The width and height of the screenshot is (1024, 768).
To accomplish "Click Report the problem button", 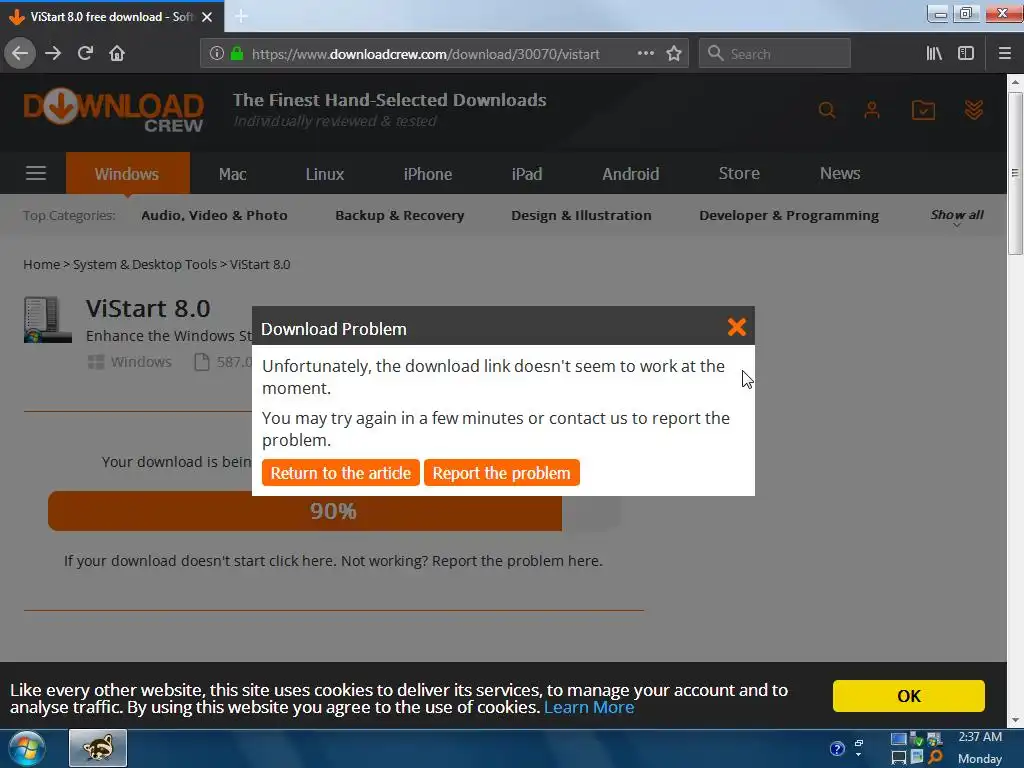I will (501, 473).
